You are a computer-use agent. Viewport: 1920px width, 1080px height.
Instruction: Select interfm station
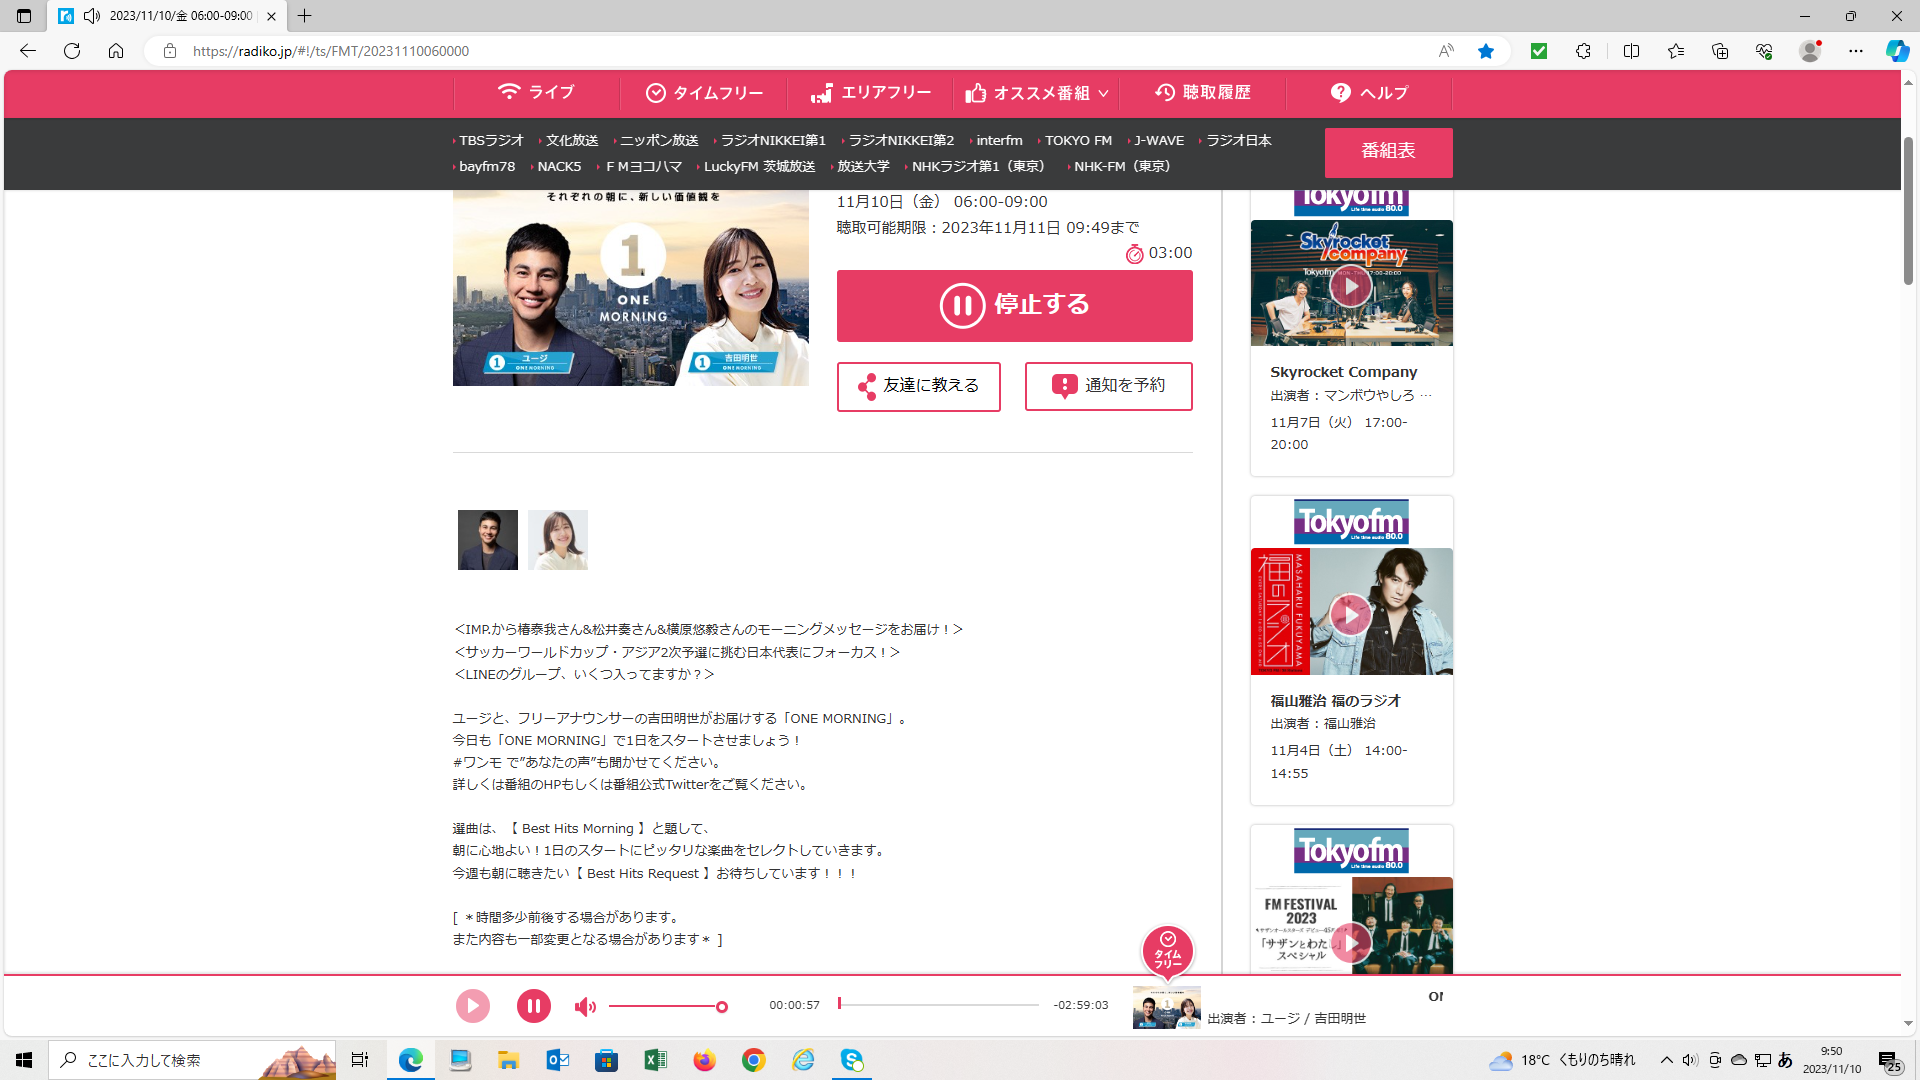click(998, 141)
